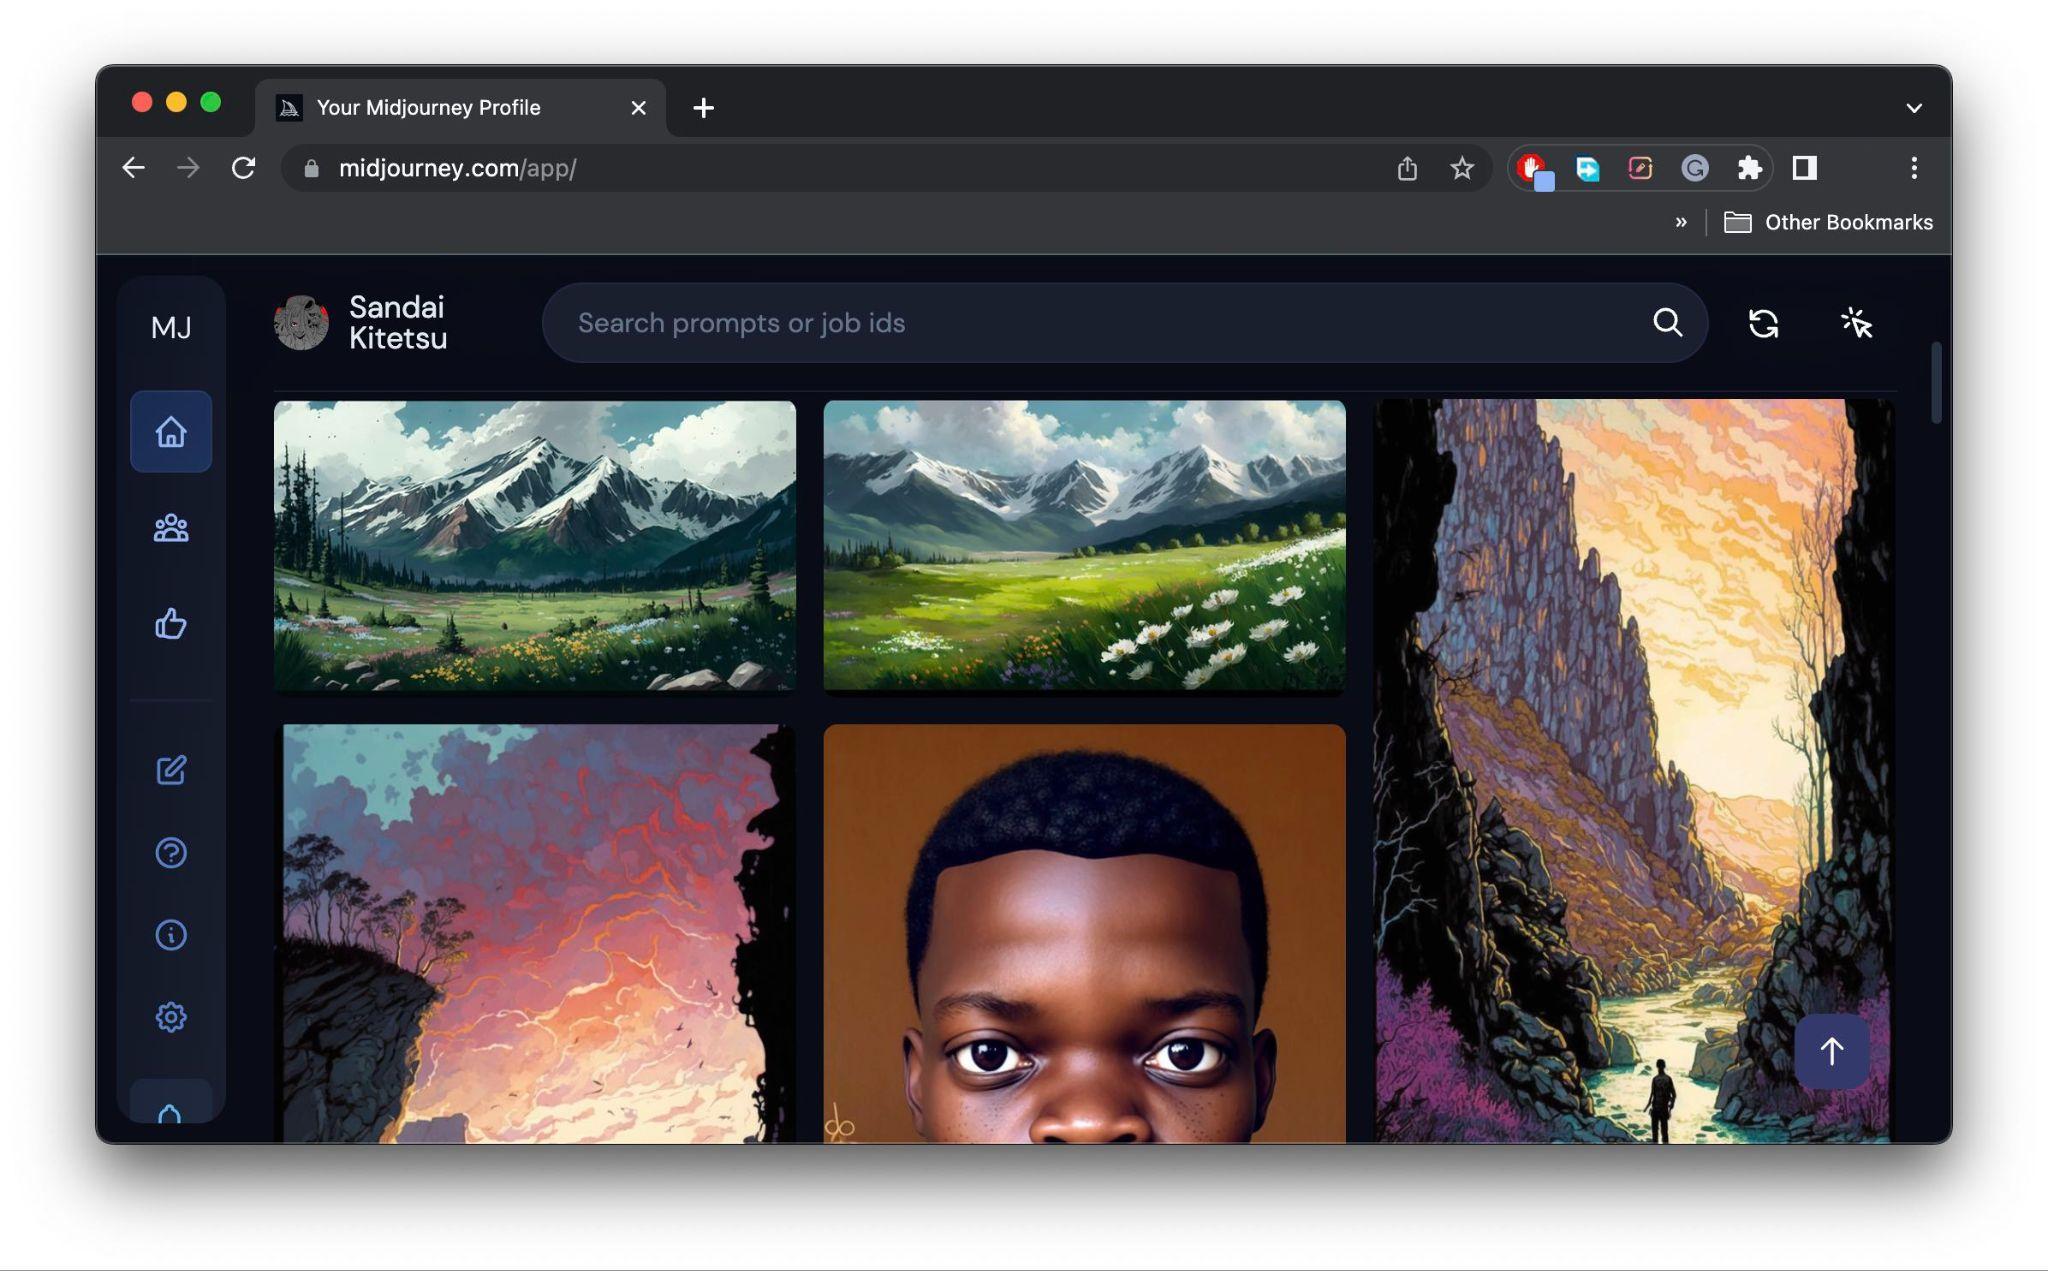The height and width of the screenshot is (1271, 2048).
Task: Open a new browser tab
Action: point(703,108)
